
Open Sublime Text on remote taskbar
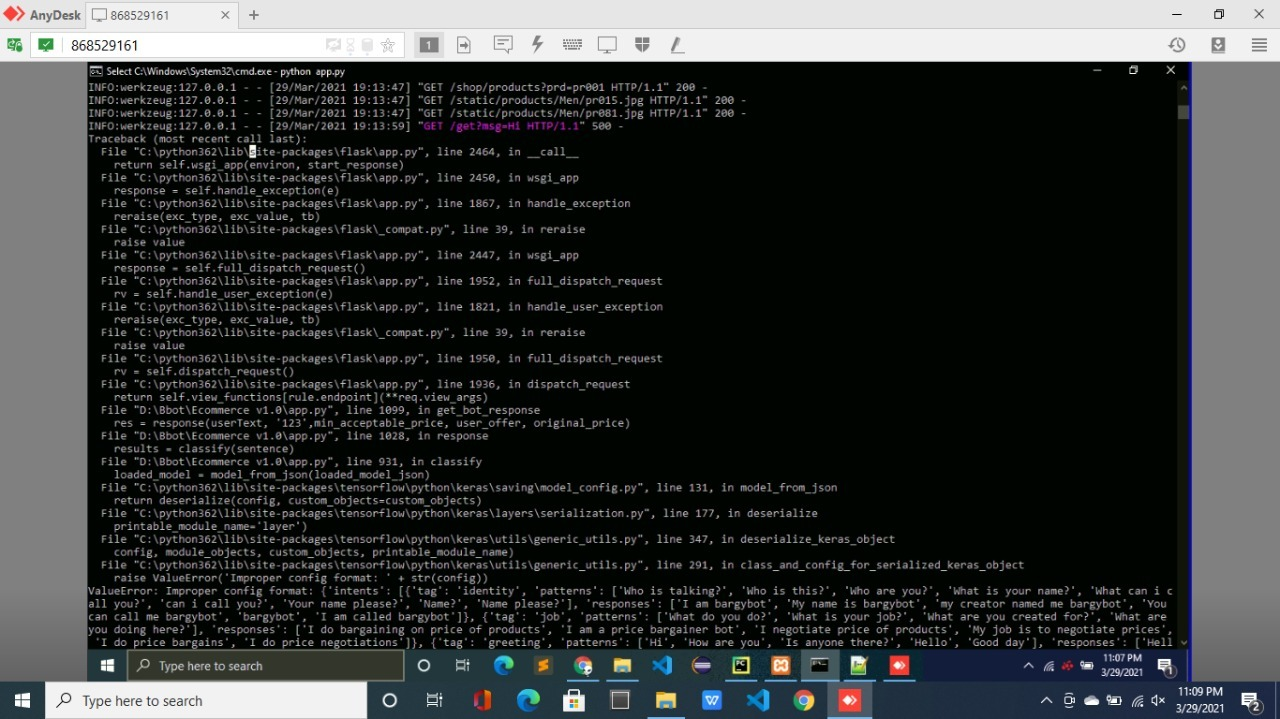coord(543,666)
